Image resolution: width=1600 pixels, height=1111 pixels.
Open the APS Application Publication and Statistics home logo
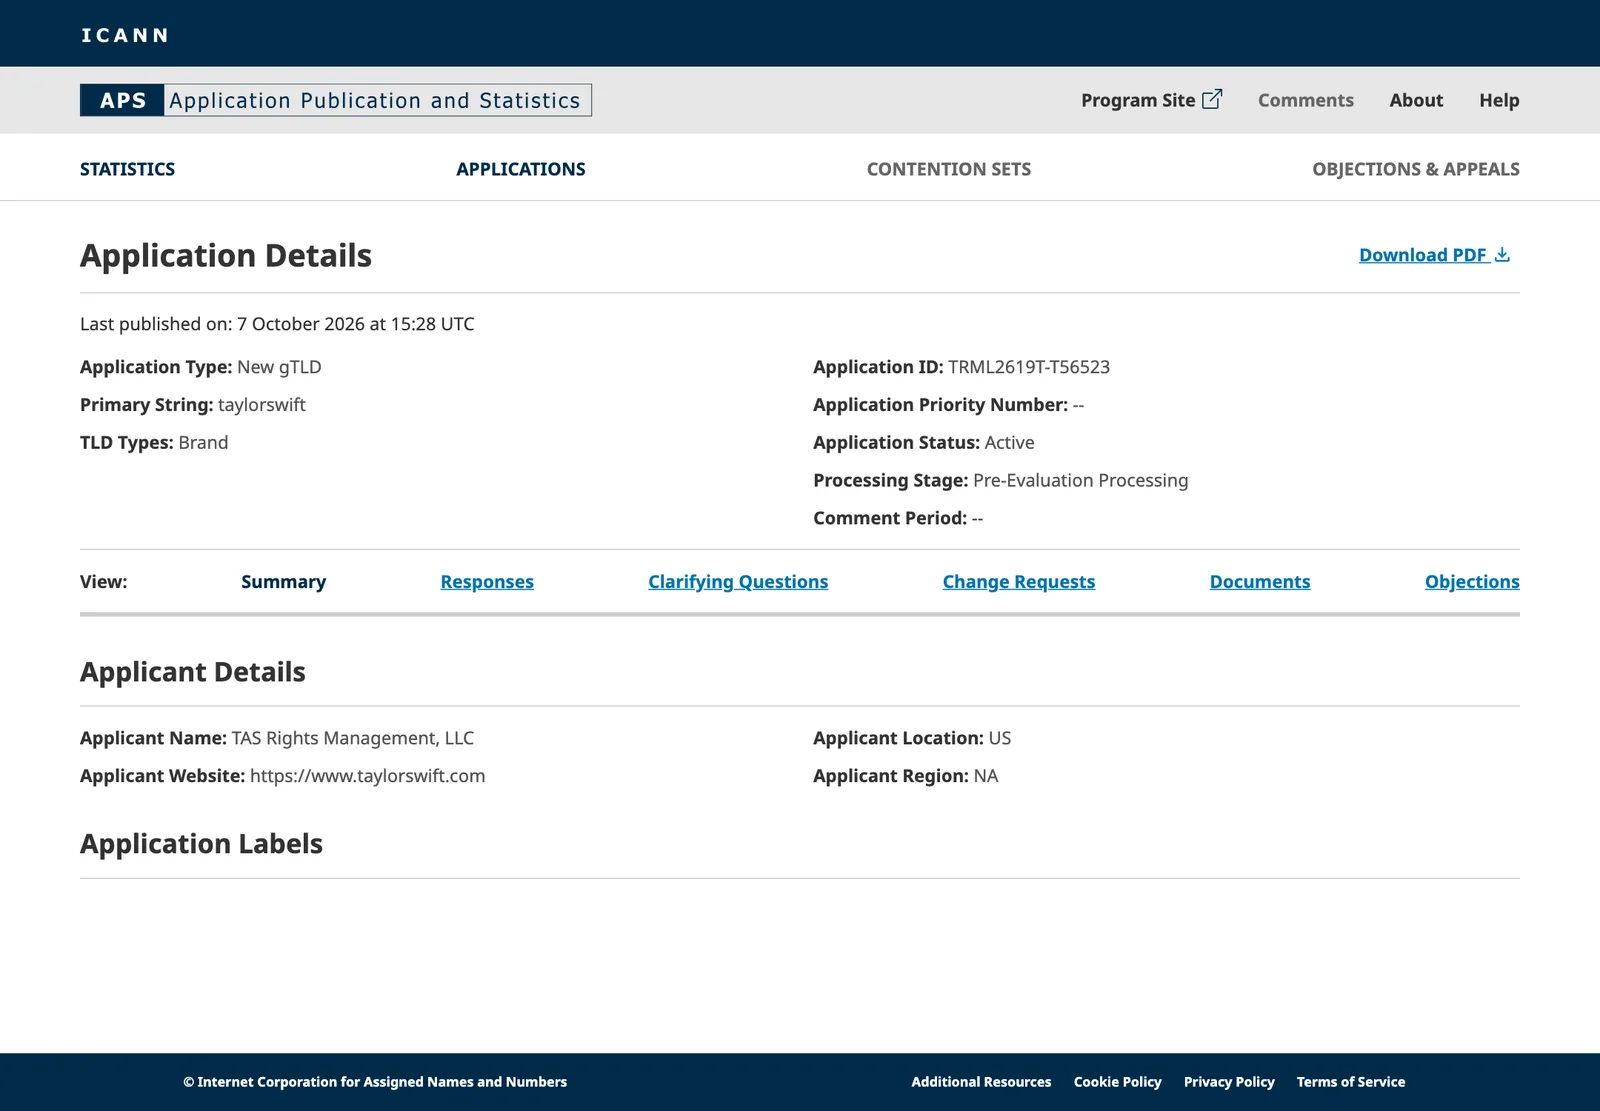pyautogui.click(x=336, y=100)
